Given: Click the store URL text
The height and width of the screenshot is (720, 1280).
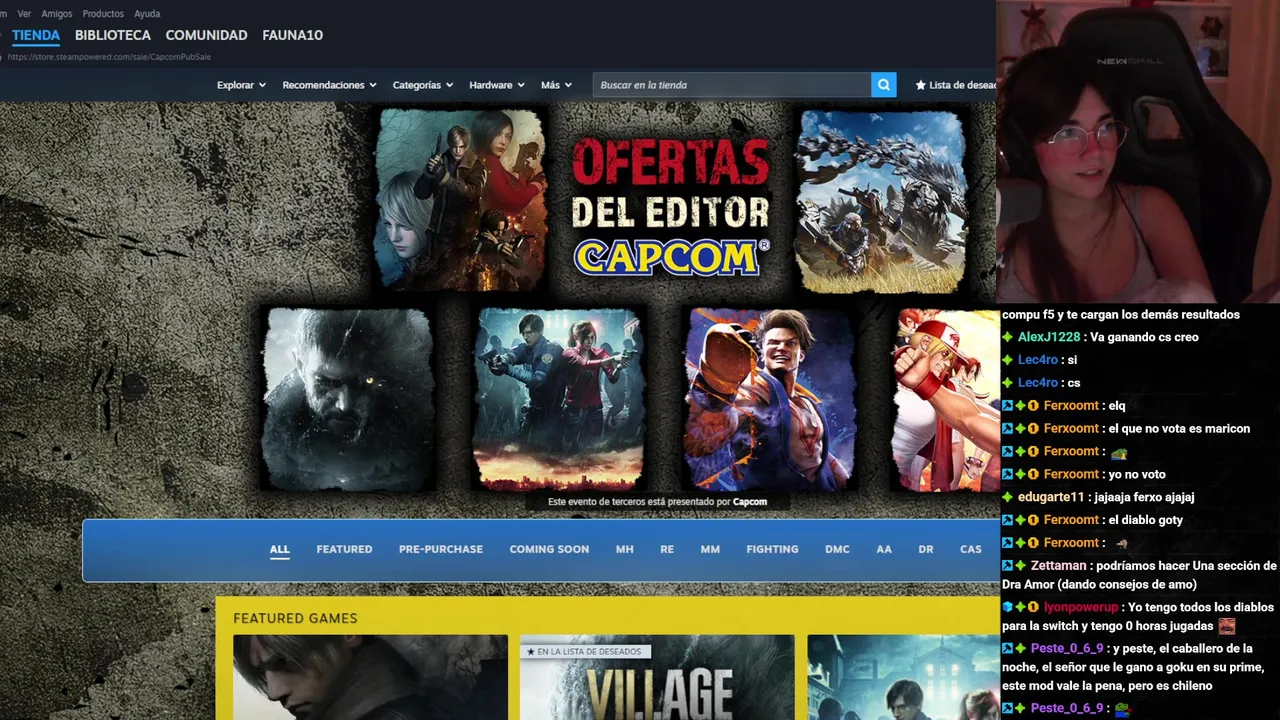Looking at the screenshot, I should 109,57.
